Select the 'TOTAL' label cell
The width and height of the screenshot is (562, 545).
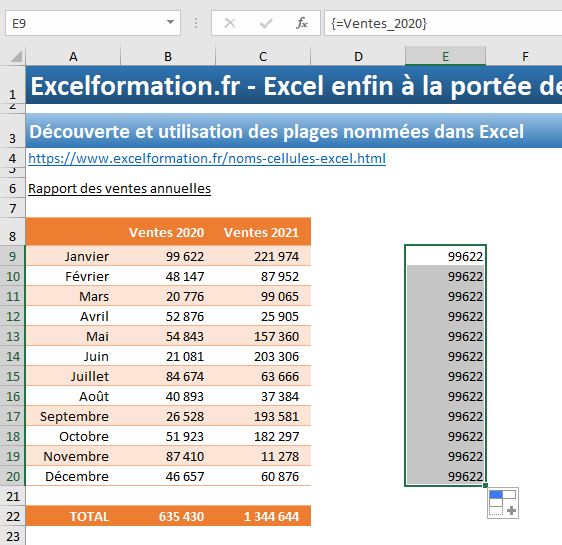73,516
